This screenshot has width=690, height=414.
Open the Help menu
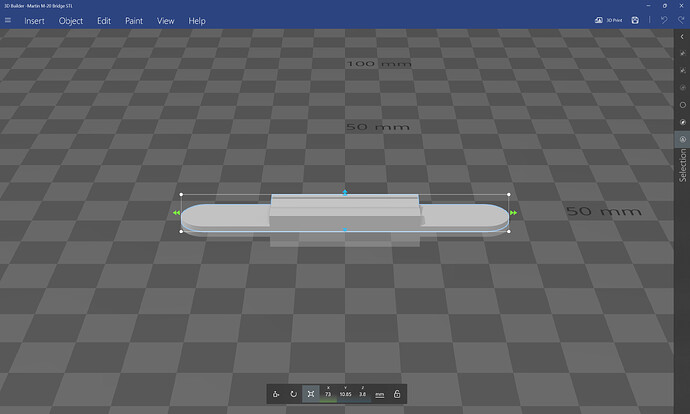[x=197, y=21]
